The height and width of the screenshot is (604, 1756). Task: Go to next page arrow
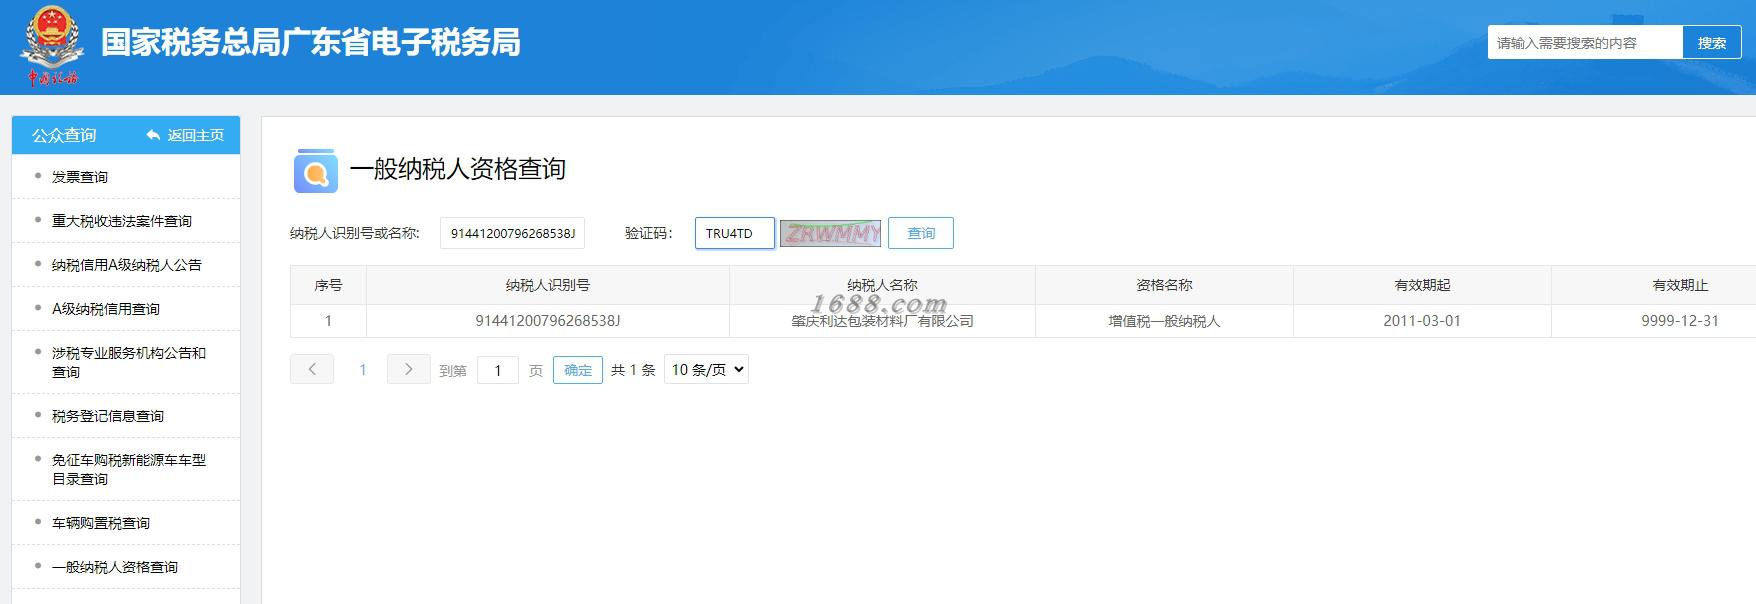coord(408,369)
